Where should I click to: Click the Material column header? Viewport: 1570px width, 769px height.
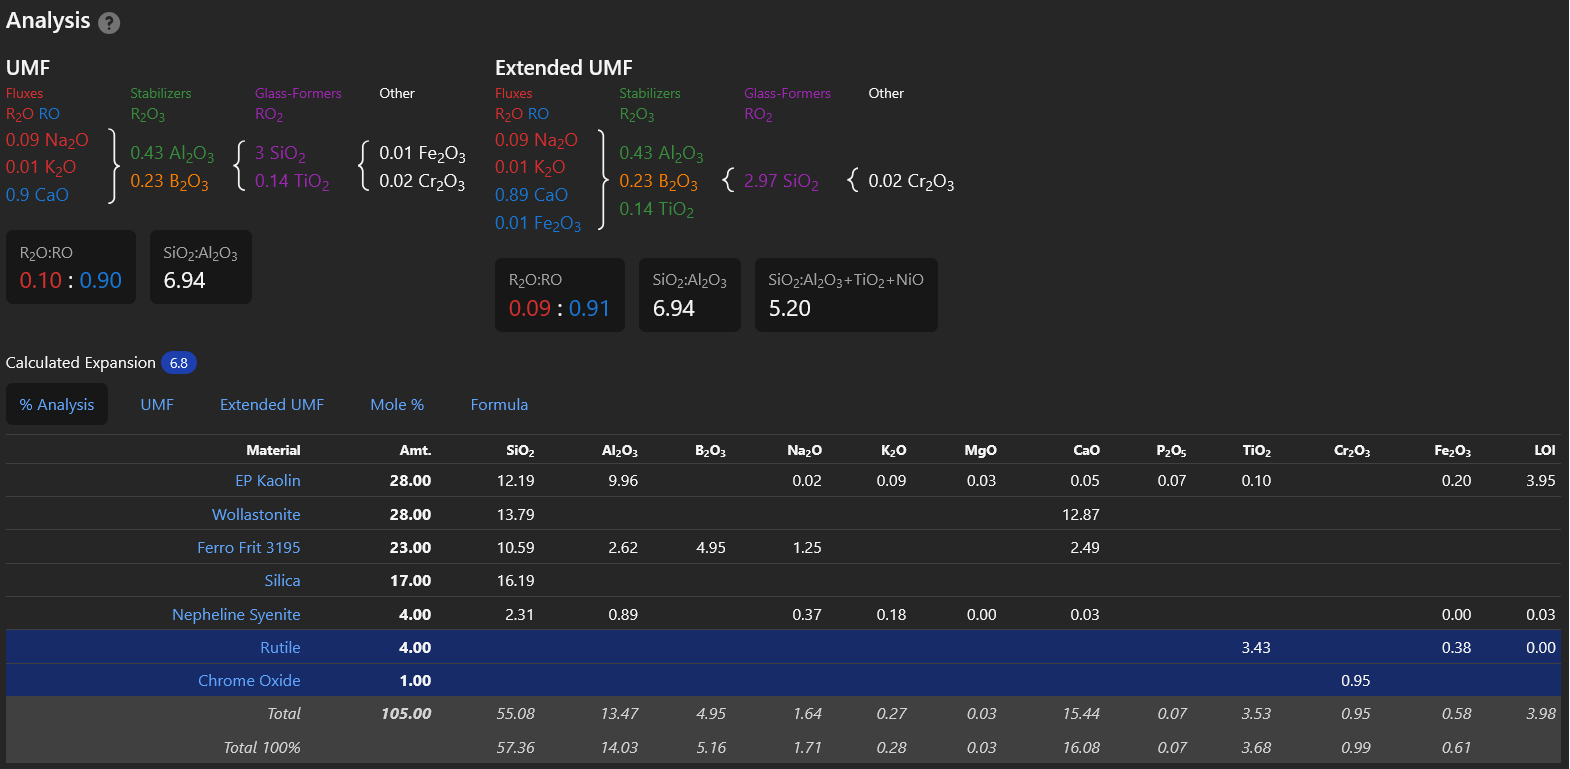pos(273,451)
